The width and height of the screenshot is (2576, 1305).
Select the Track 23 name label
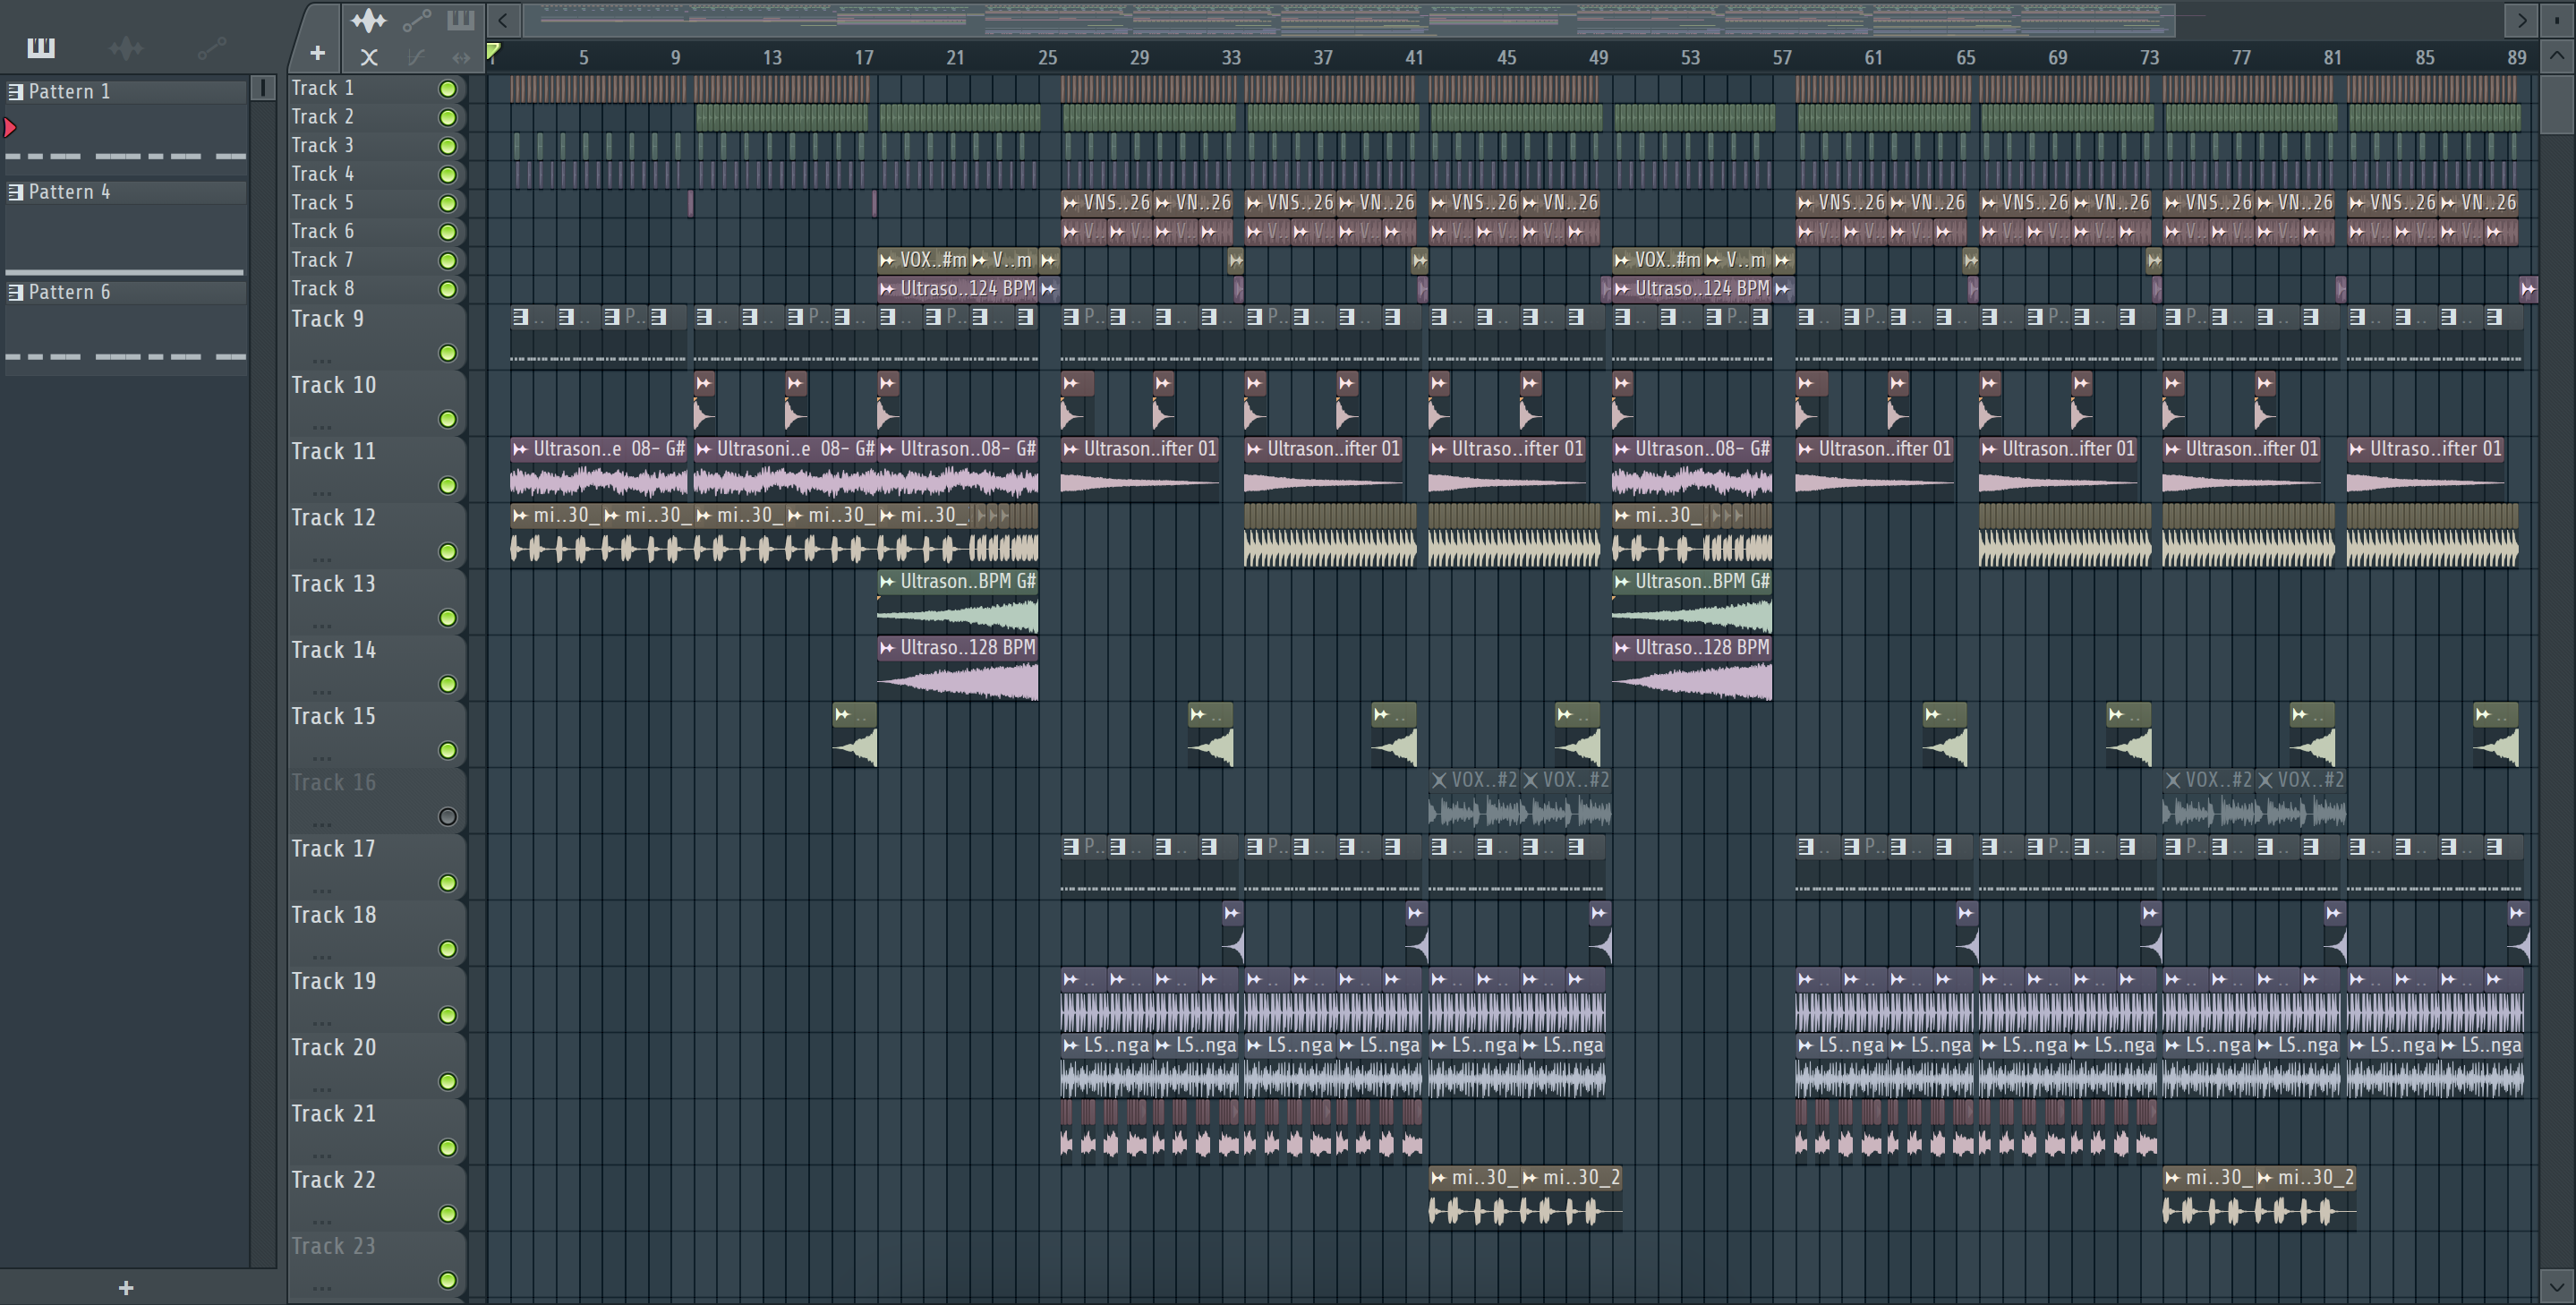tap(334, 1246)
